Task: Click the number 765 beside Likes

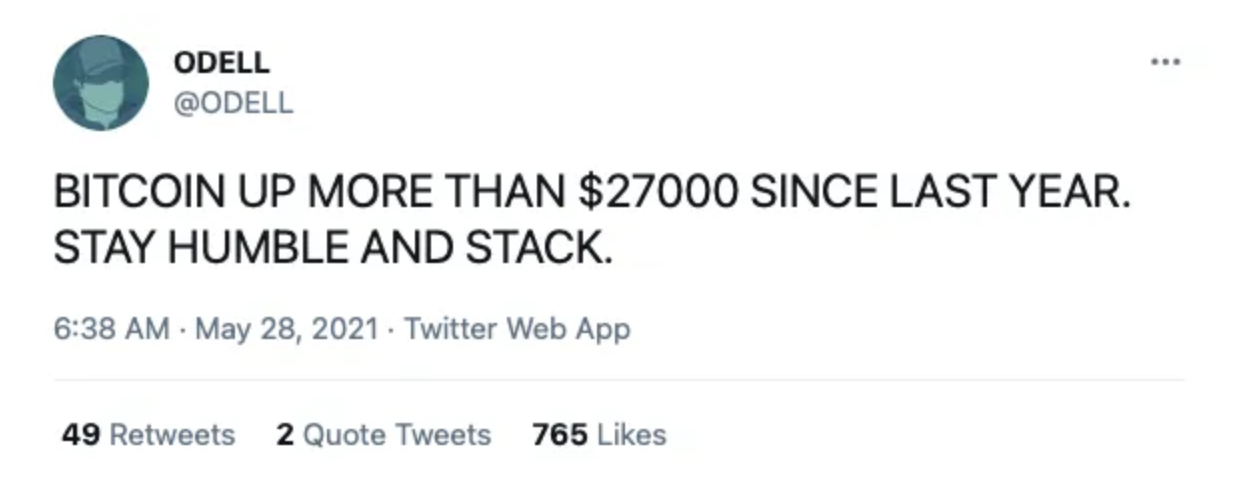Action: point(559,435)
